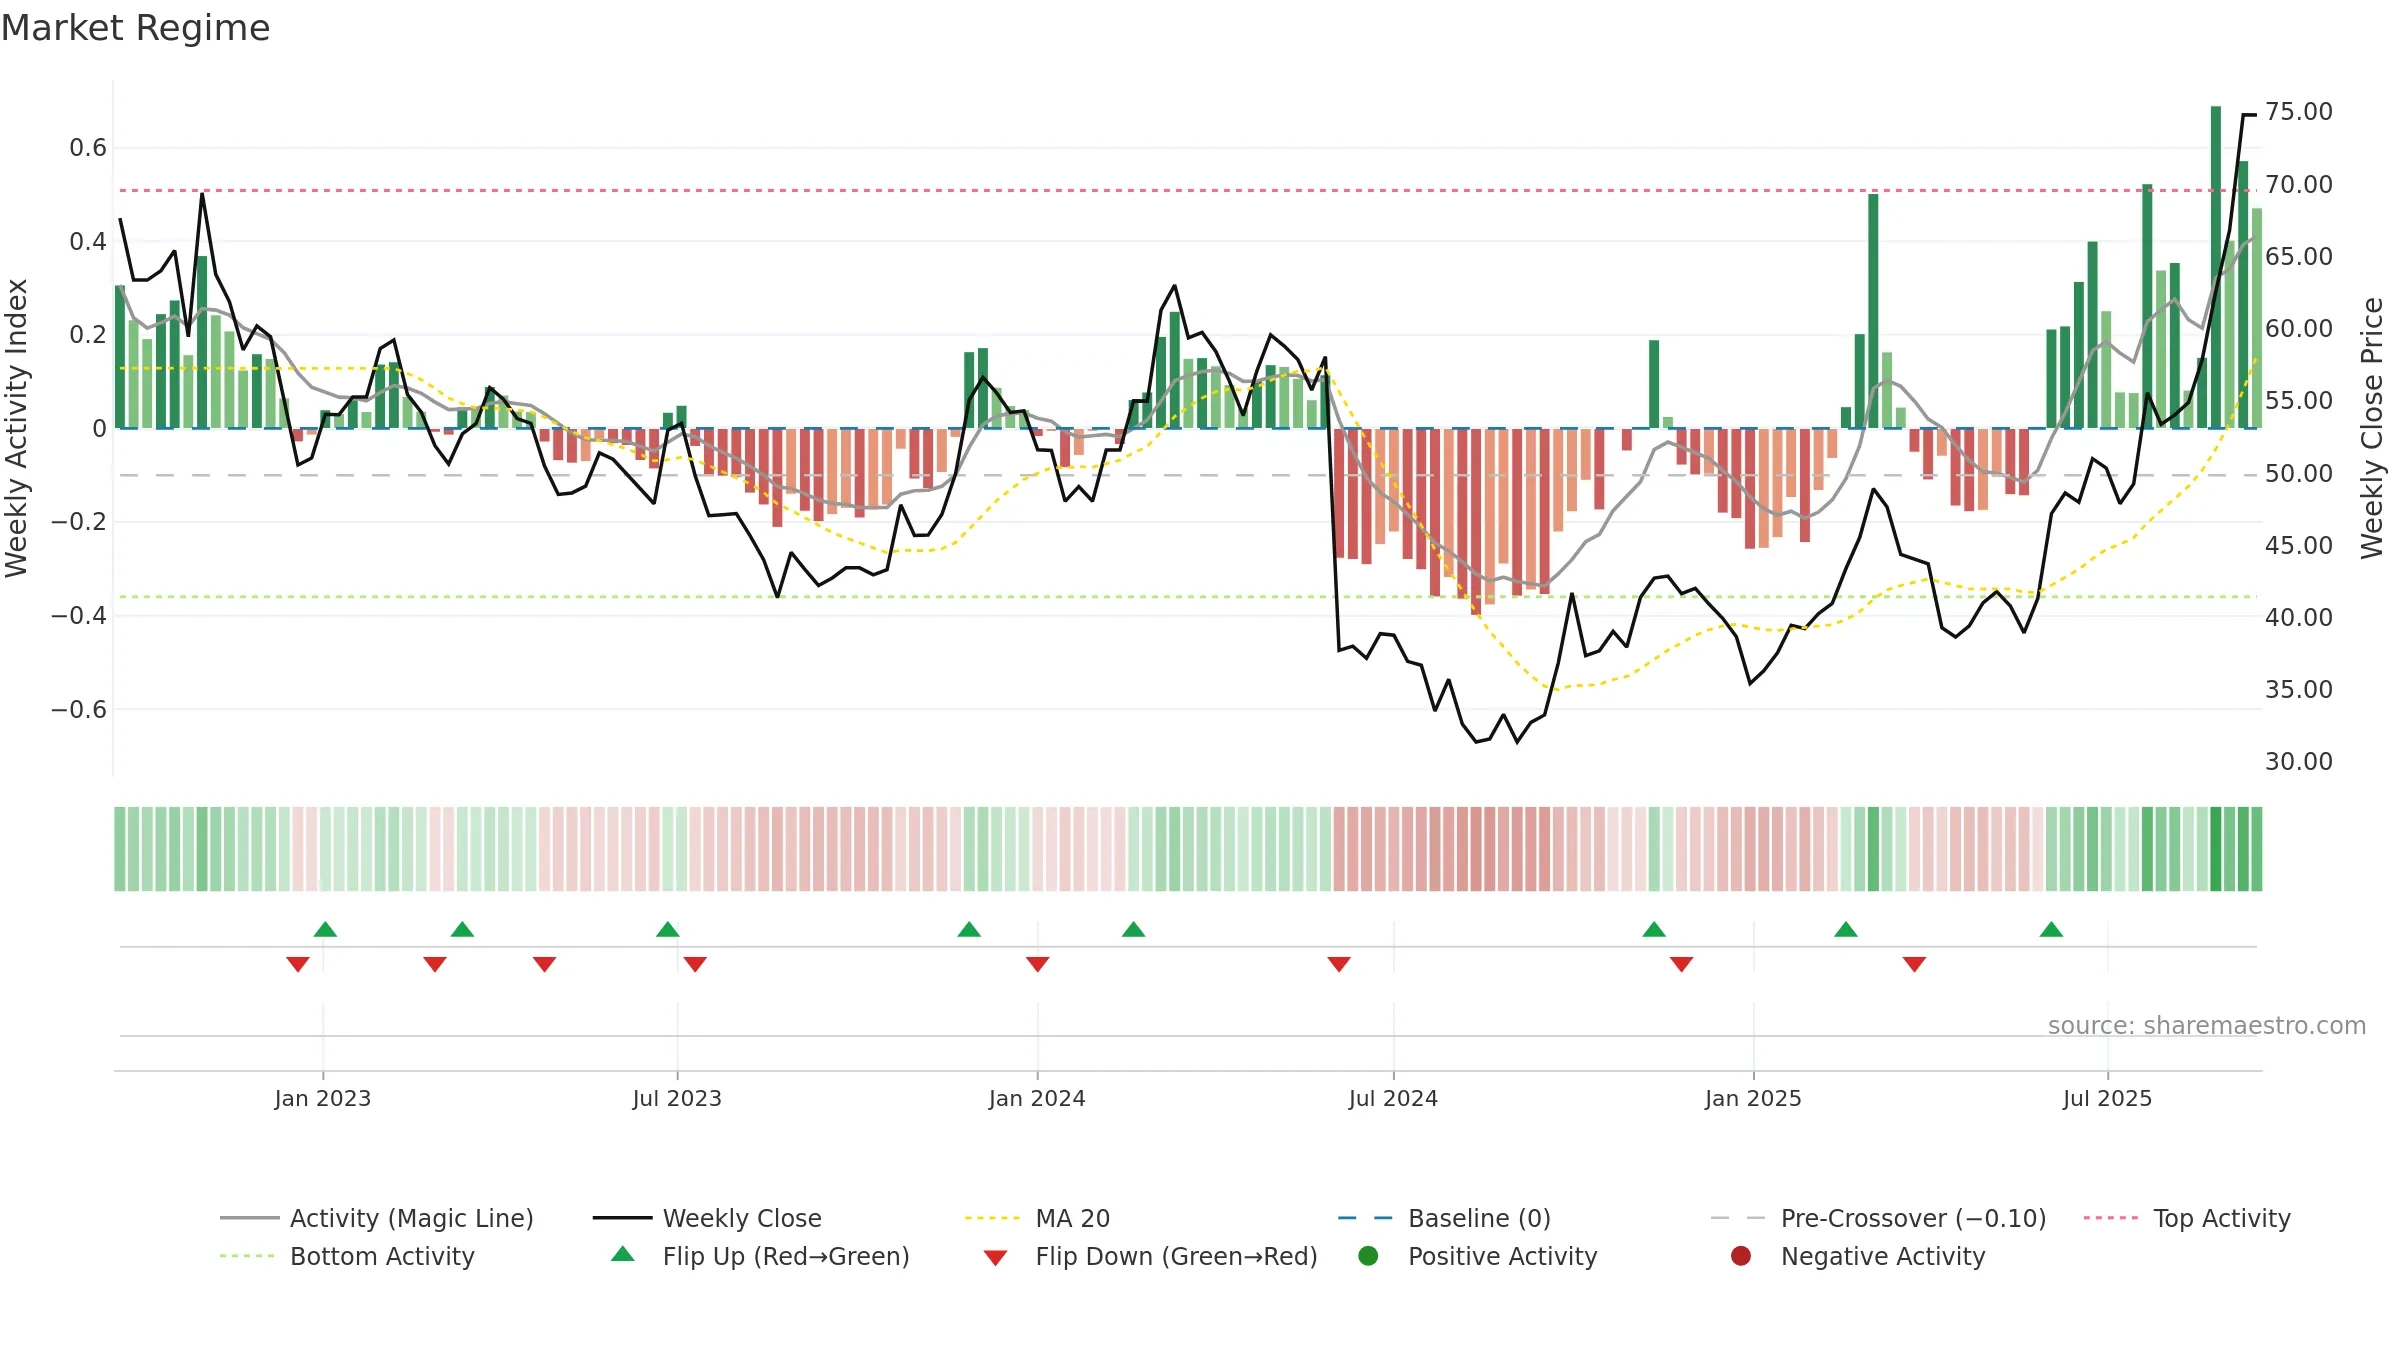
Task: Click the 50.00 price axis label
Action: [x=2299, y=473]
